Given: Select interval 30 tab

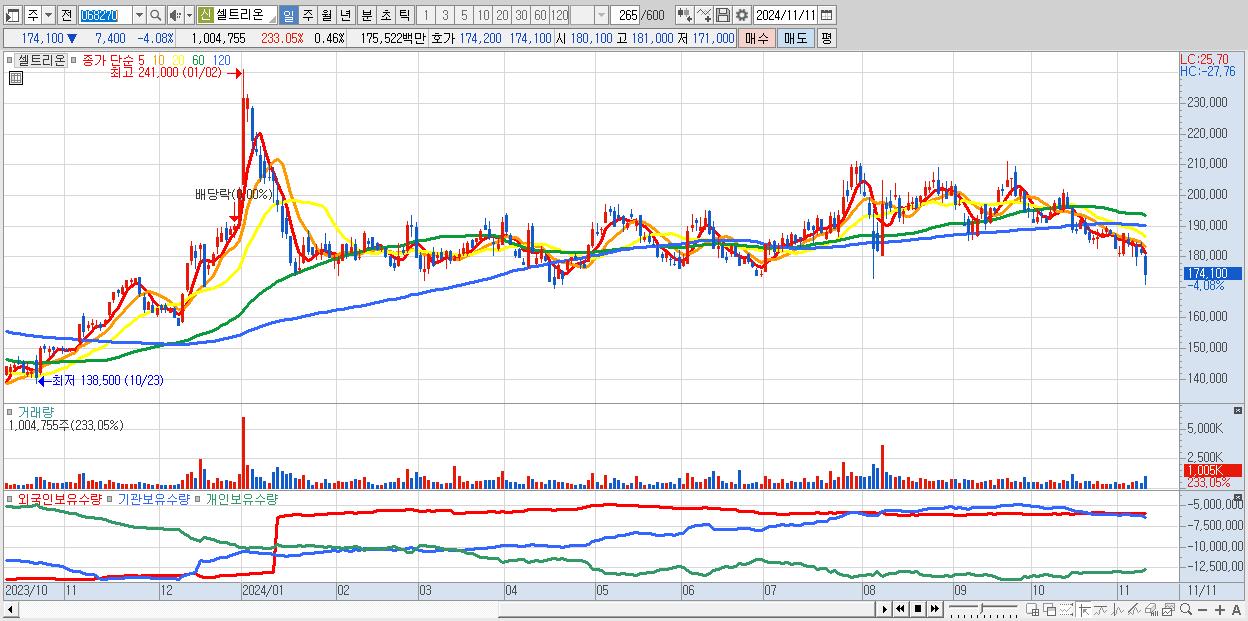Looking at the screenshot, I should (x=521, y=15).
